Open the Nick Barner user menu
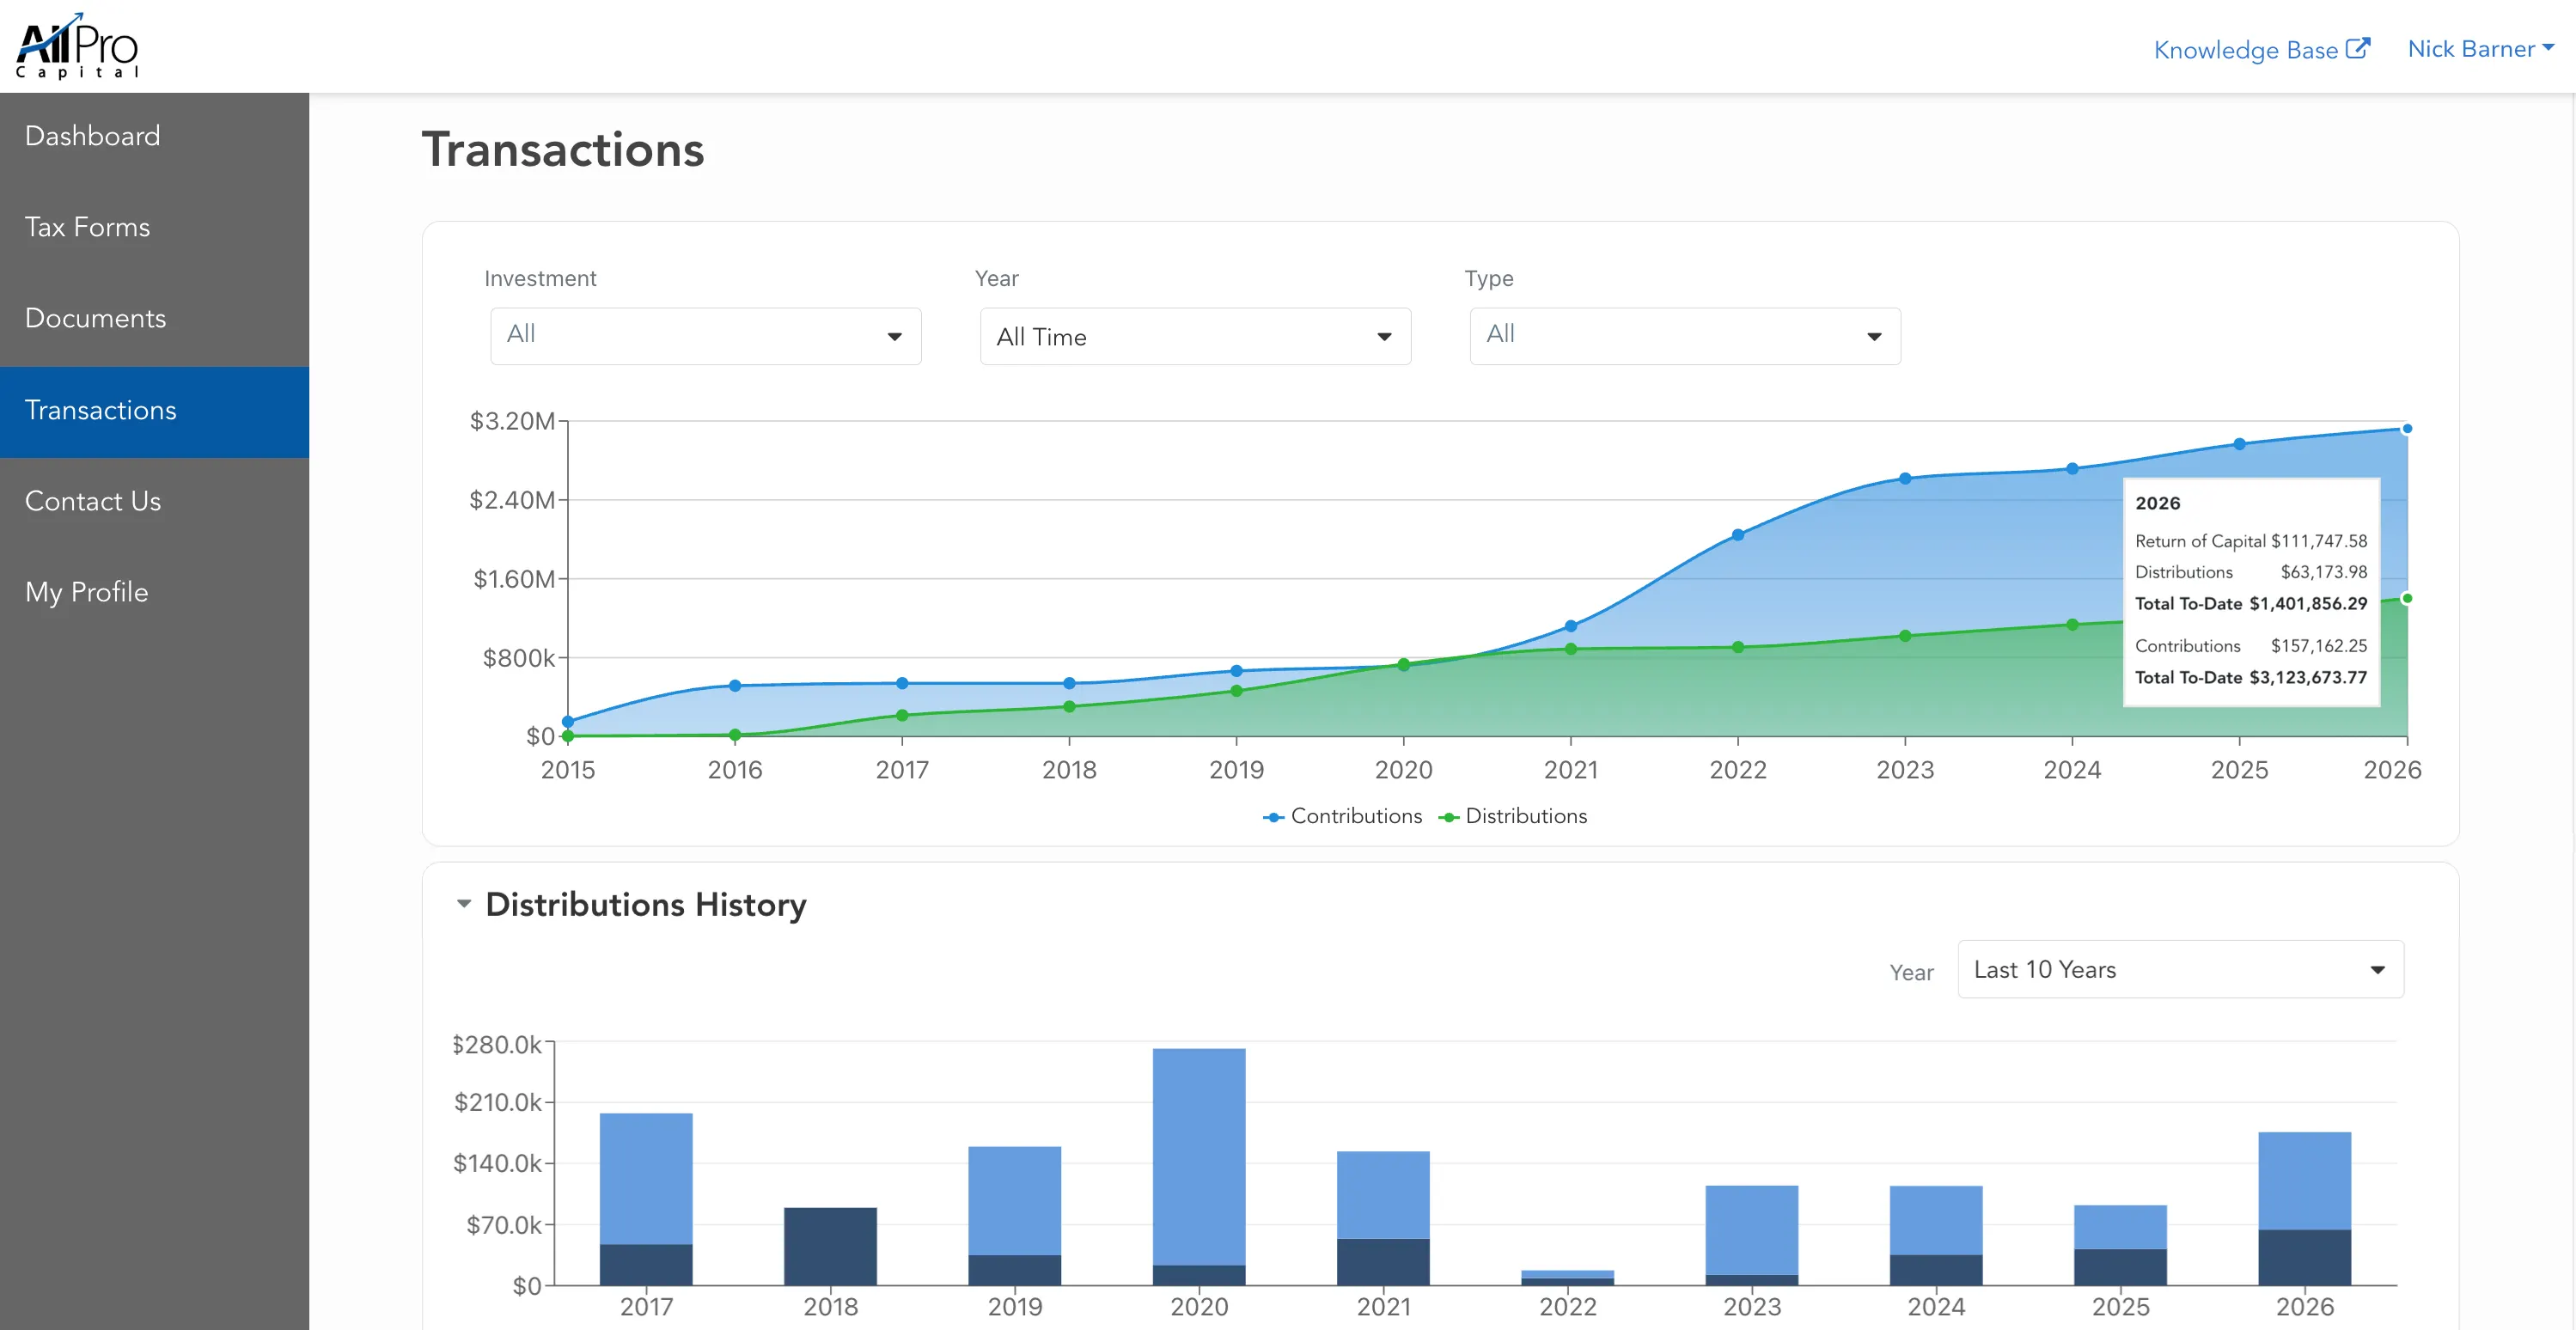 point(2481,49)
